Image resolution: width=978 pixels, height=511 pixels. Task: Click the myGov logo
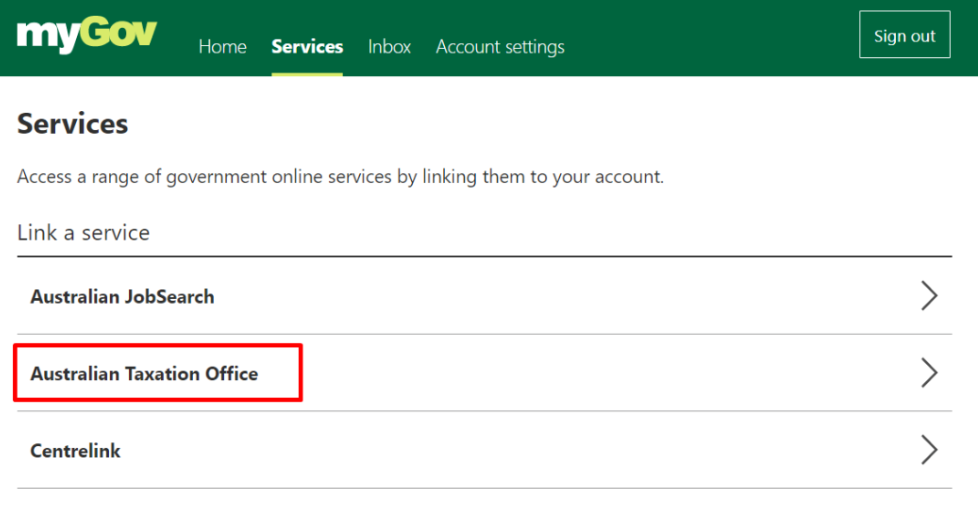tap(87, 36)
